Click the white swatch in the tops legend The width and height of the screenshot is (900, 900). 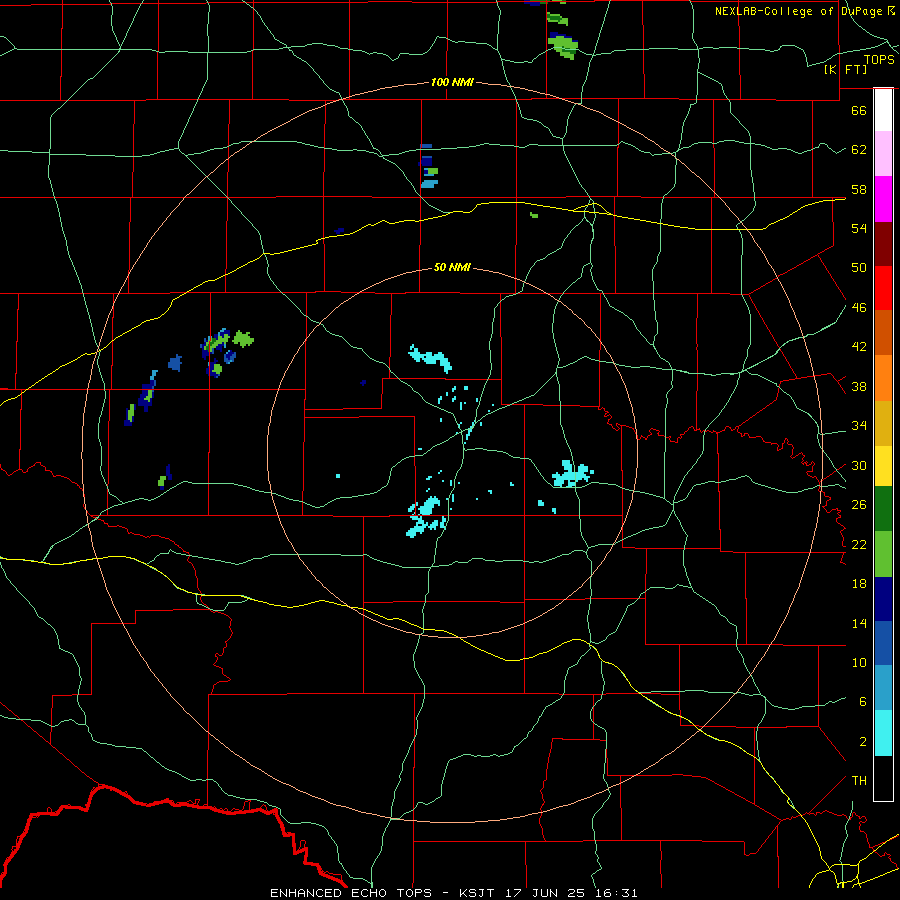point(883,110)
